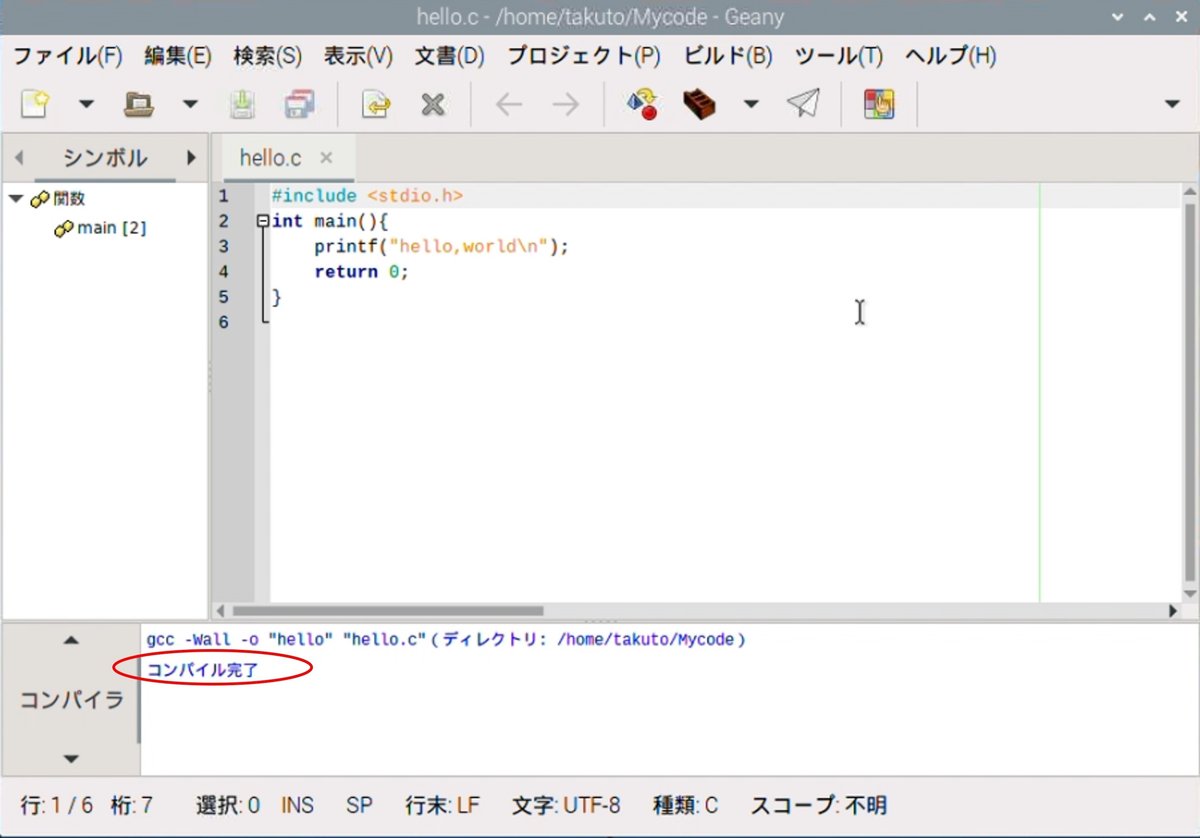Click line number 6 in the margin
This screenshot has height=838, width=1200.
point(224,322)
